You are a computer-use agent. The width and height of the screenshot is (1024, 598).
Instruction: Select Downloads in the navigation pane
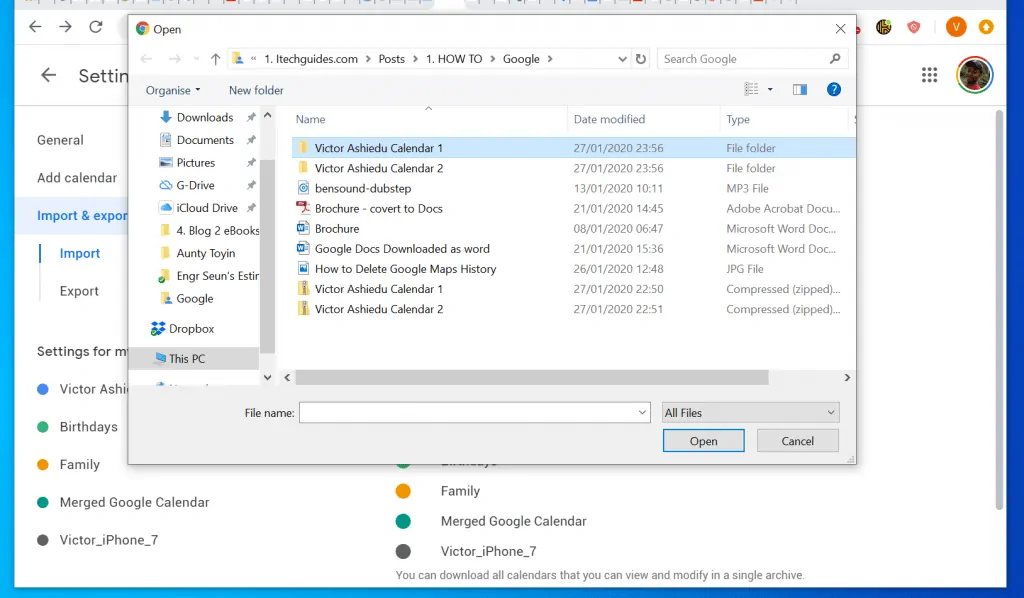pos(204,118)
